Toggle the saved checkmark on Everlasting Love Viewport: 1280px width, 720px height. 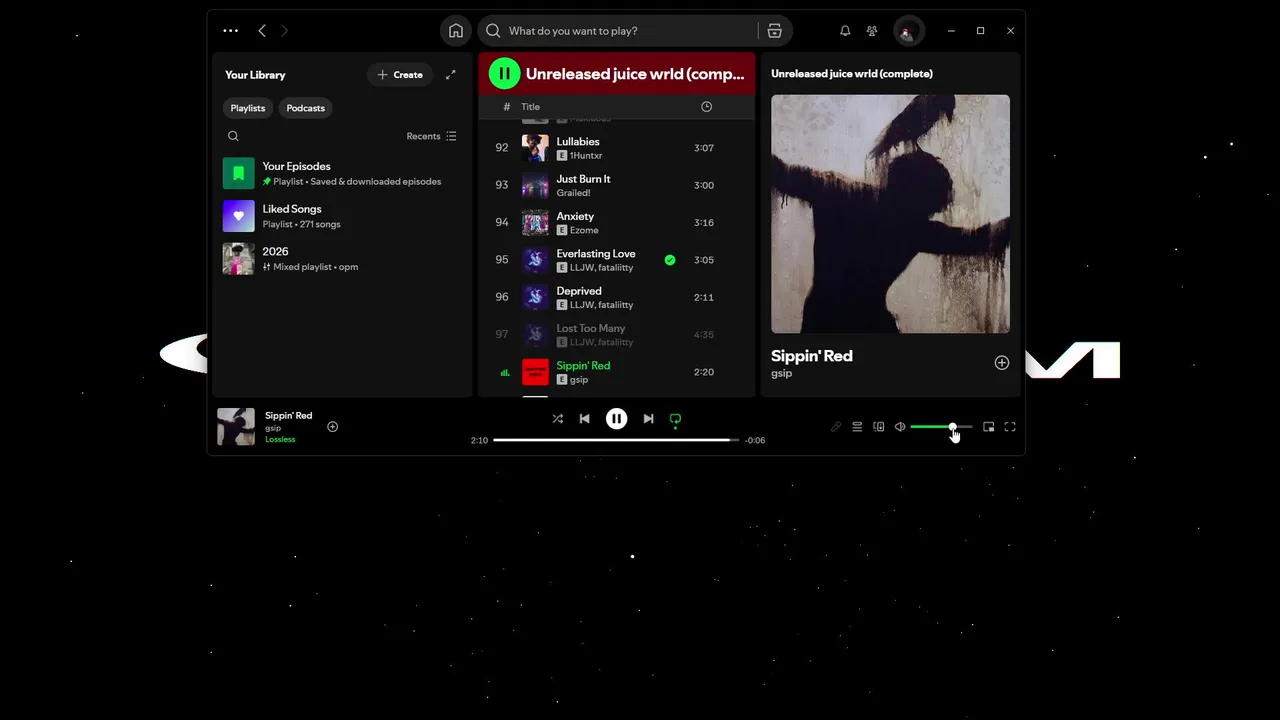(670, 260)
